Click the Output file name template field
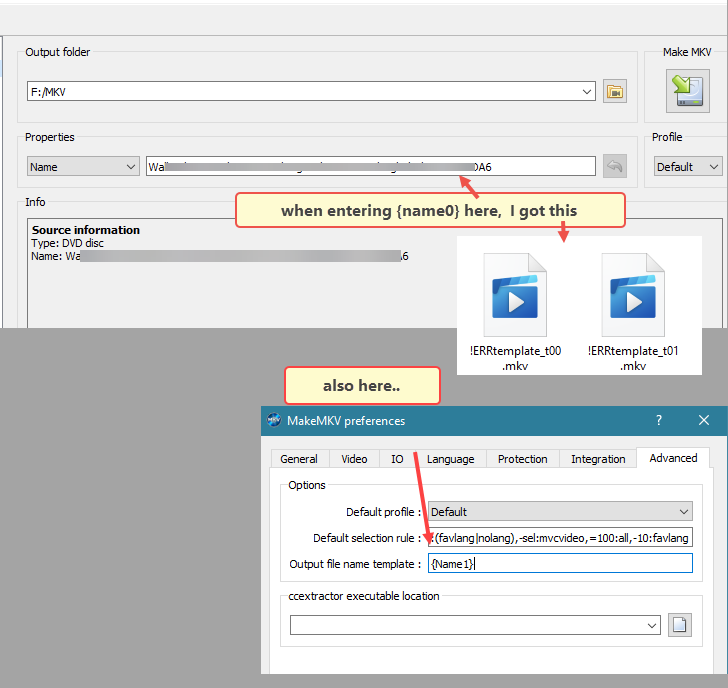This screenshot has height=688, width=728. coord(560,563)
